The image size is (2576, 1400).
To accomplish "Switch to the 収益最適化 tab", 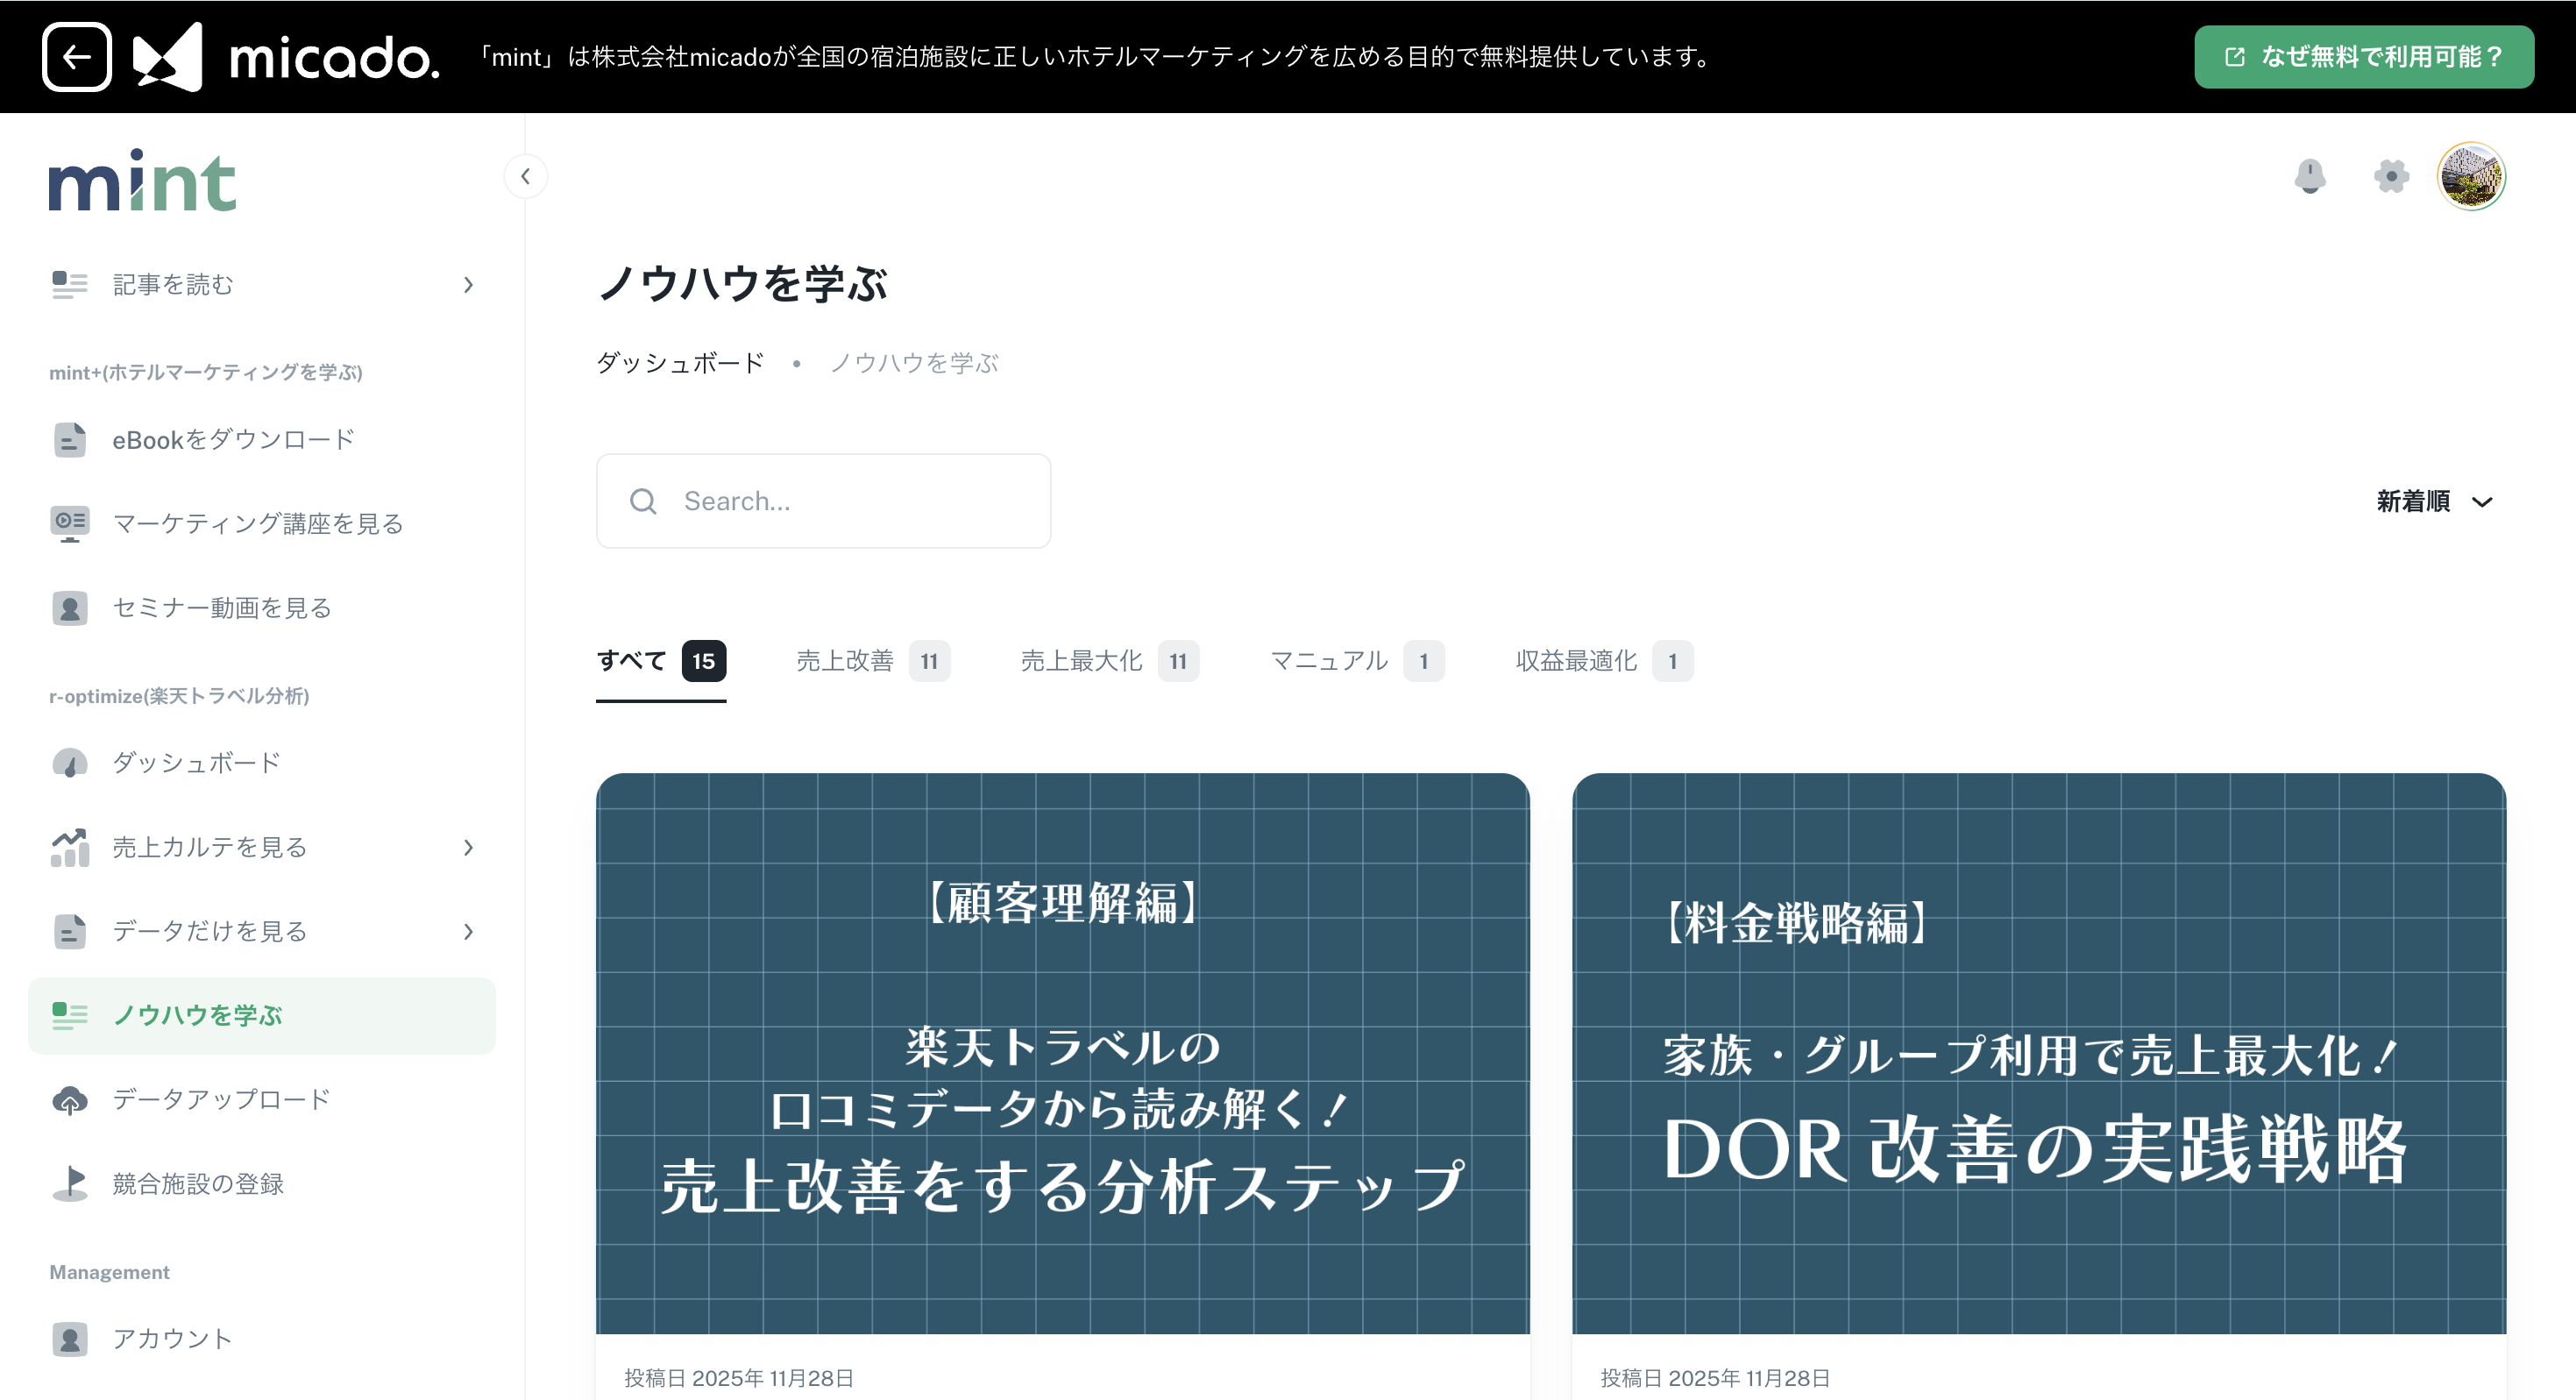I will pyautogui.click(x=1602, y=661).
